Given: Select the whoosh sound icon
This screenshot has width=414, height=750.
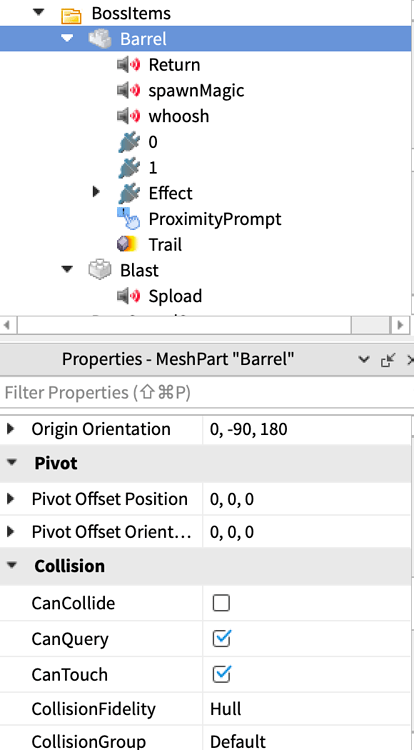Looking at the screenshot, I should tap(129, 116).
